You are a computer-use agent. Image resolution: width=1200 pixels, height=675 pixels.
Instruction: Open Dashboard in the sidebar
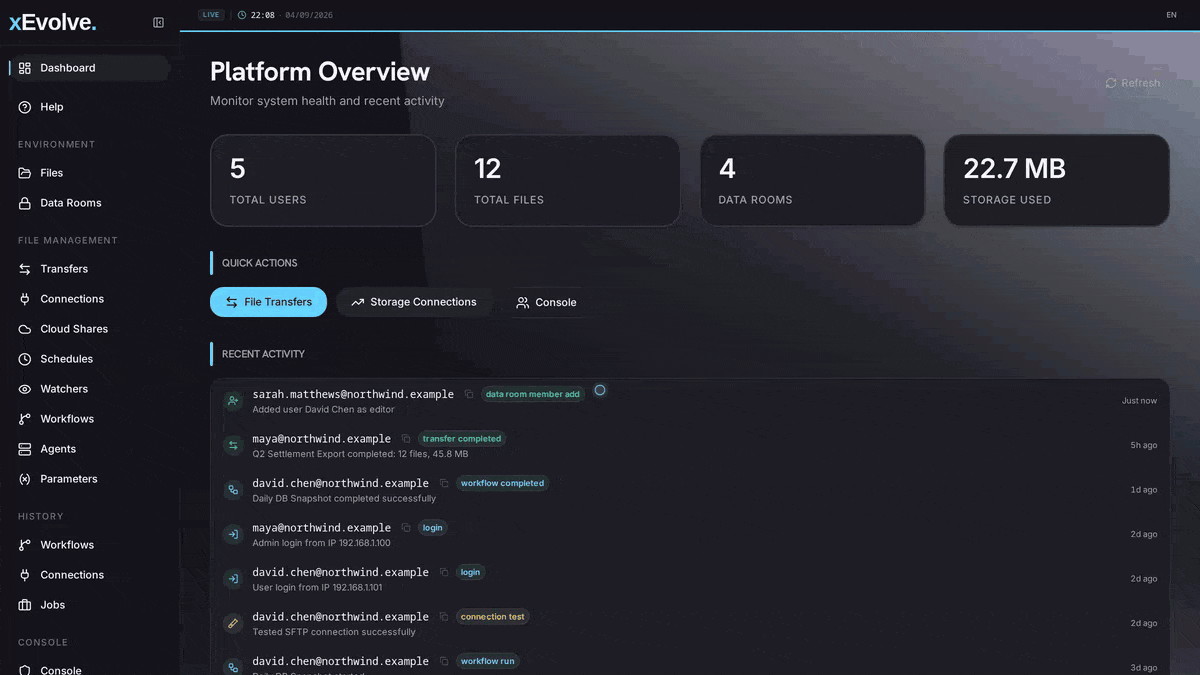coord(89,68)
